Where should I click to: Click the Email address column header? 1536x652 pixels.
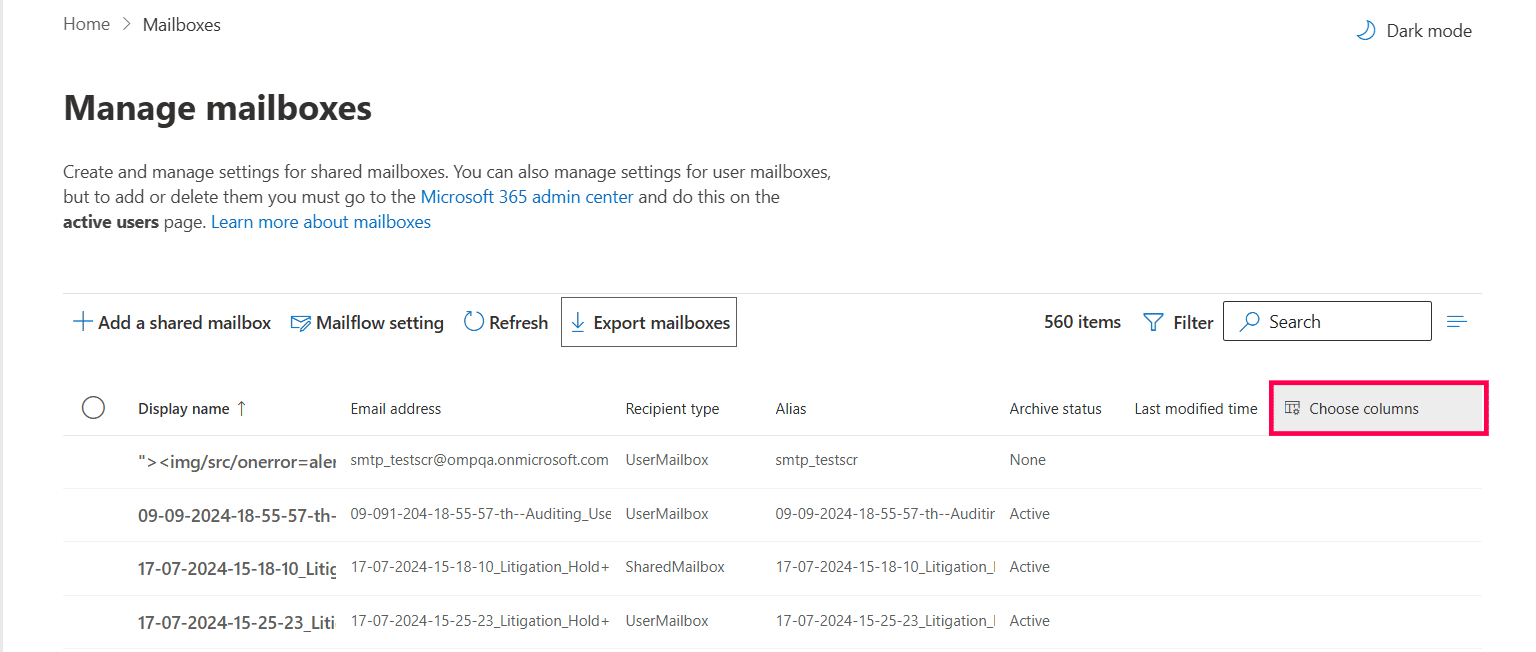tap(396, 409)
